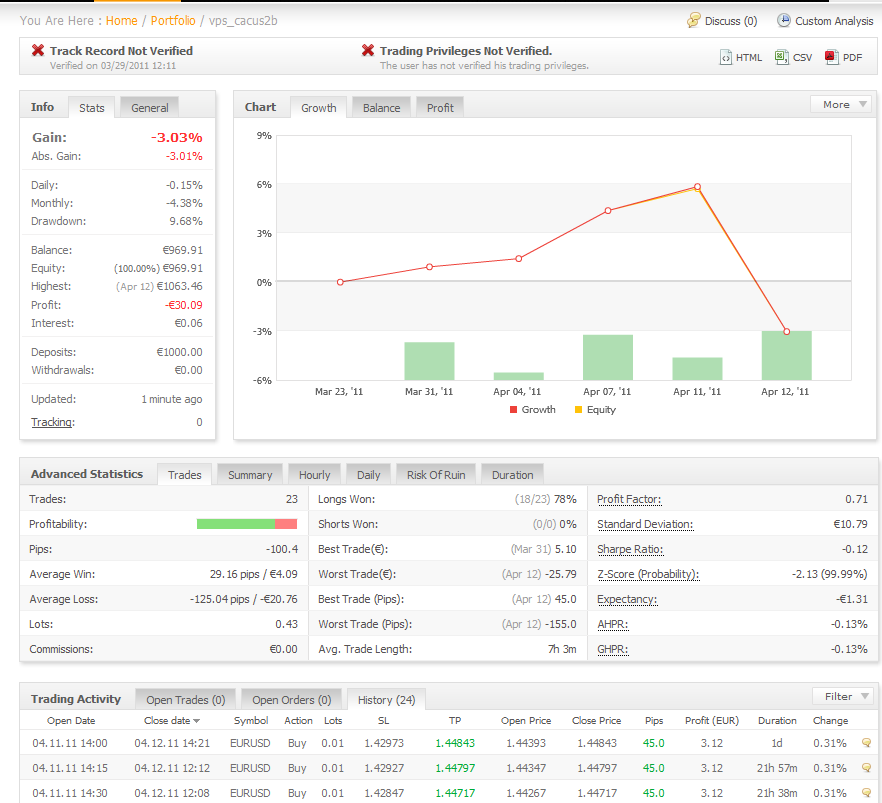This screenshot has height=803, width=882.
Task: Open the Risk Of Ruin statistics tab
Action: coord(435,475)
